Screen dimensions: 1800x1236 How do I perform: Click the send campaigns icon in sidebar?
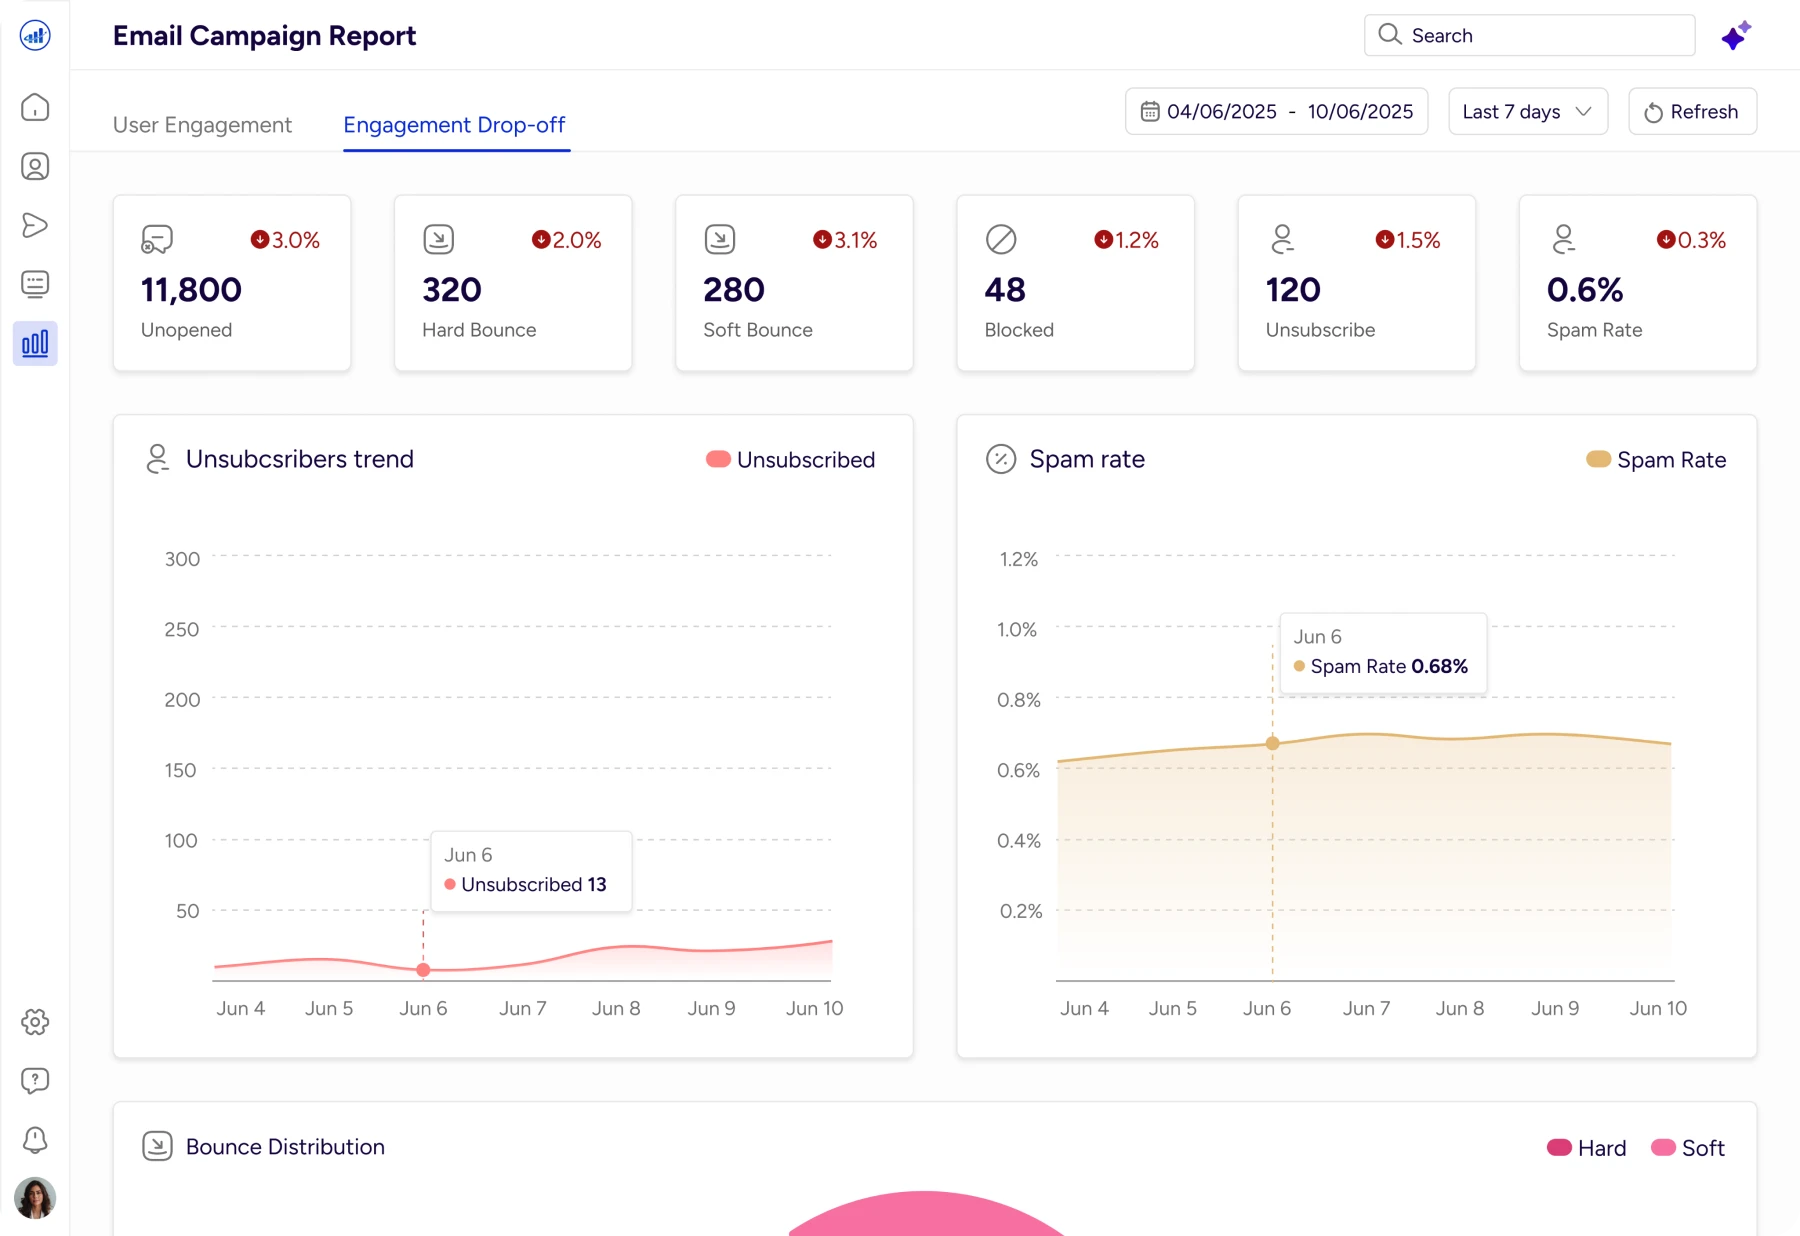coord(35,225)
